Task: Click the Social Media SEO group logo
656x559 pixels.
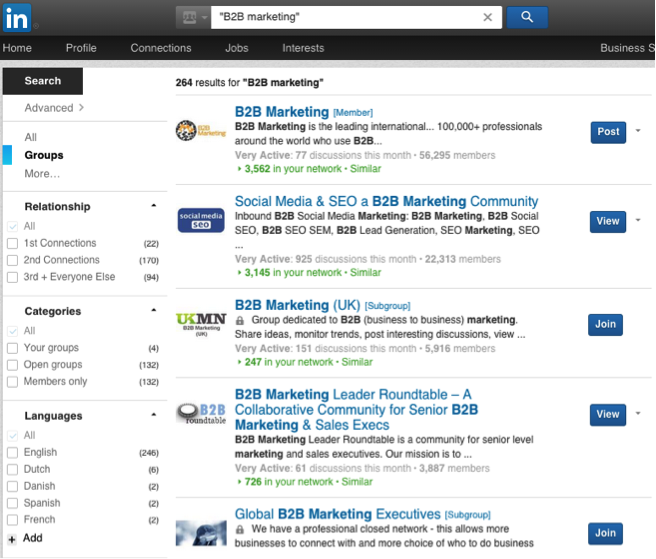Action: click(x=200, y=220)
